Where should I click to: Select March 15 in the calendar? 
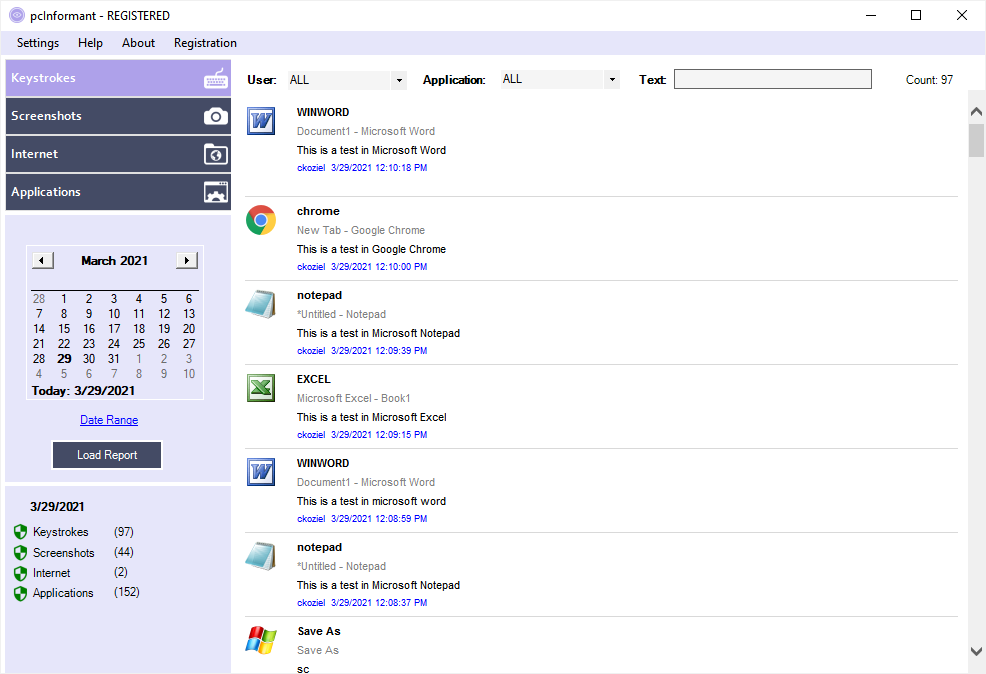(x=64, y=329)
